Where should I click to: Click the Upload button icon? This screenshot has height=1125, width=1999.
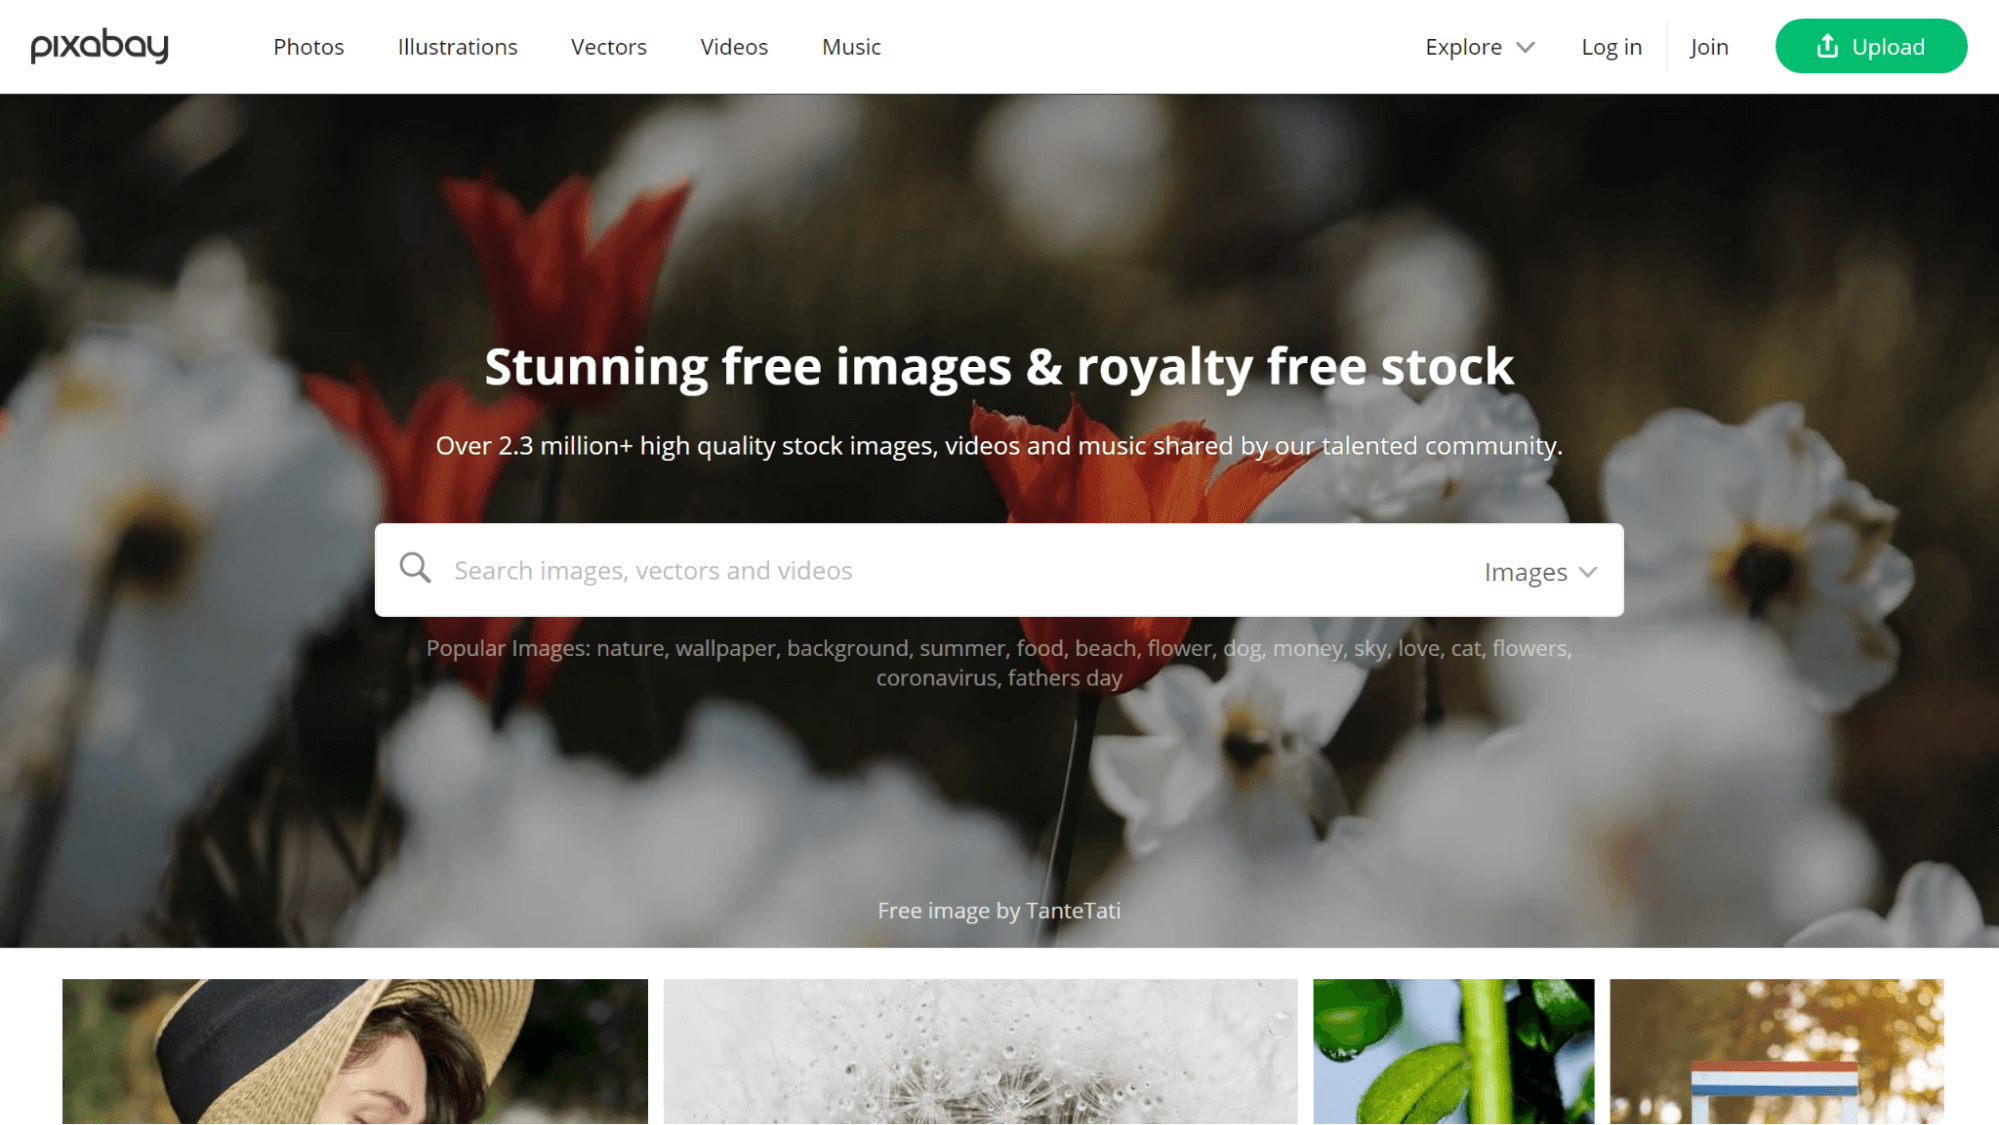(x=1829, y=45)
